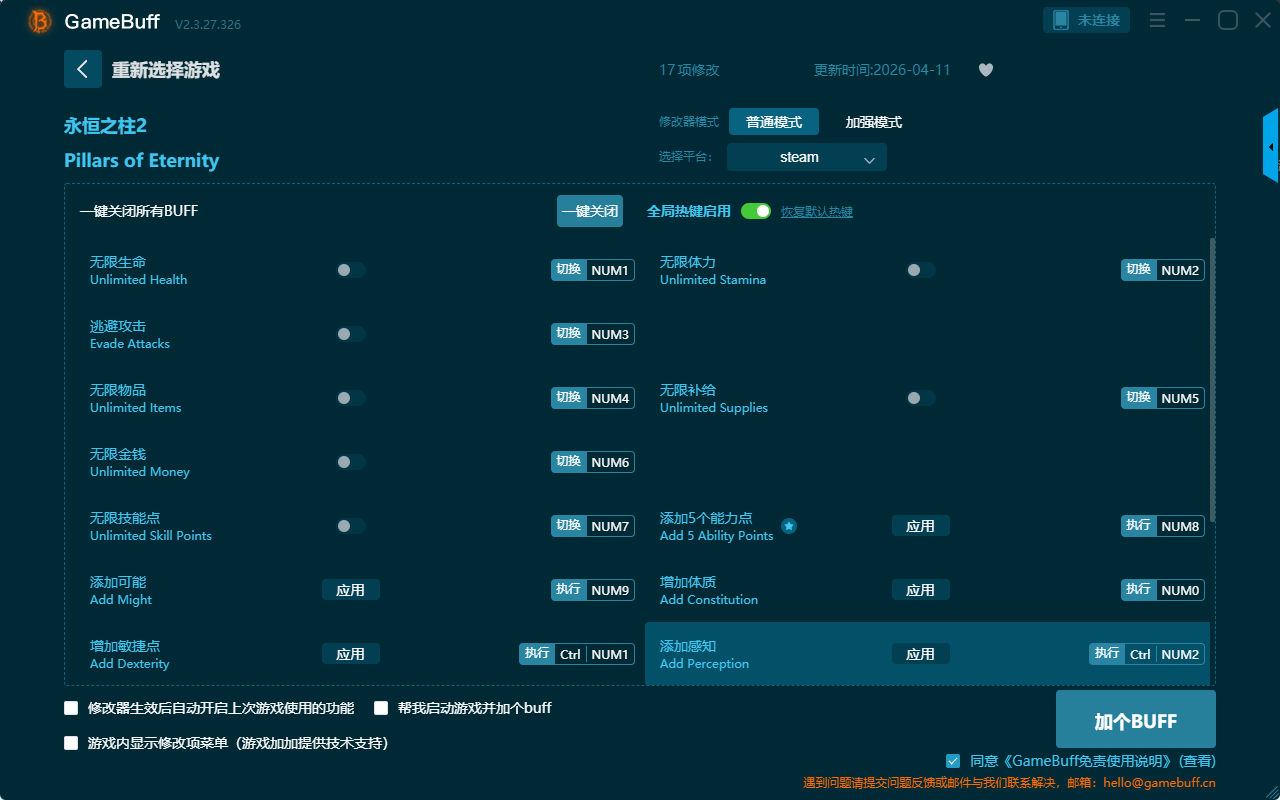Turn off global hotkey switch
The image size is (1280, 800).
pos(755,211)
